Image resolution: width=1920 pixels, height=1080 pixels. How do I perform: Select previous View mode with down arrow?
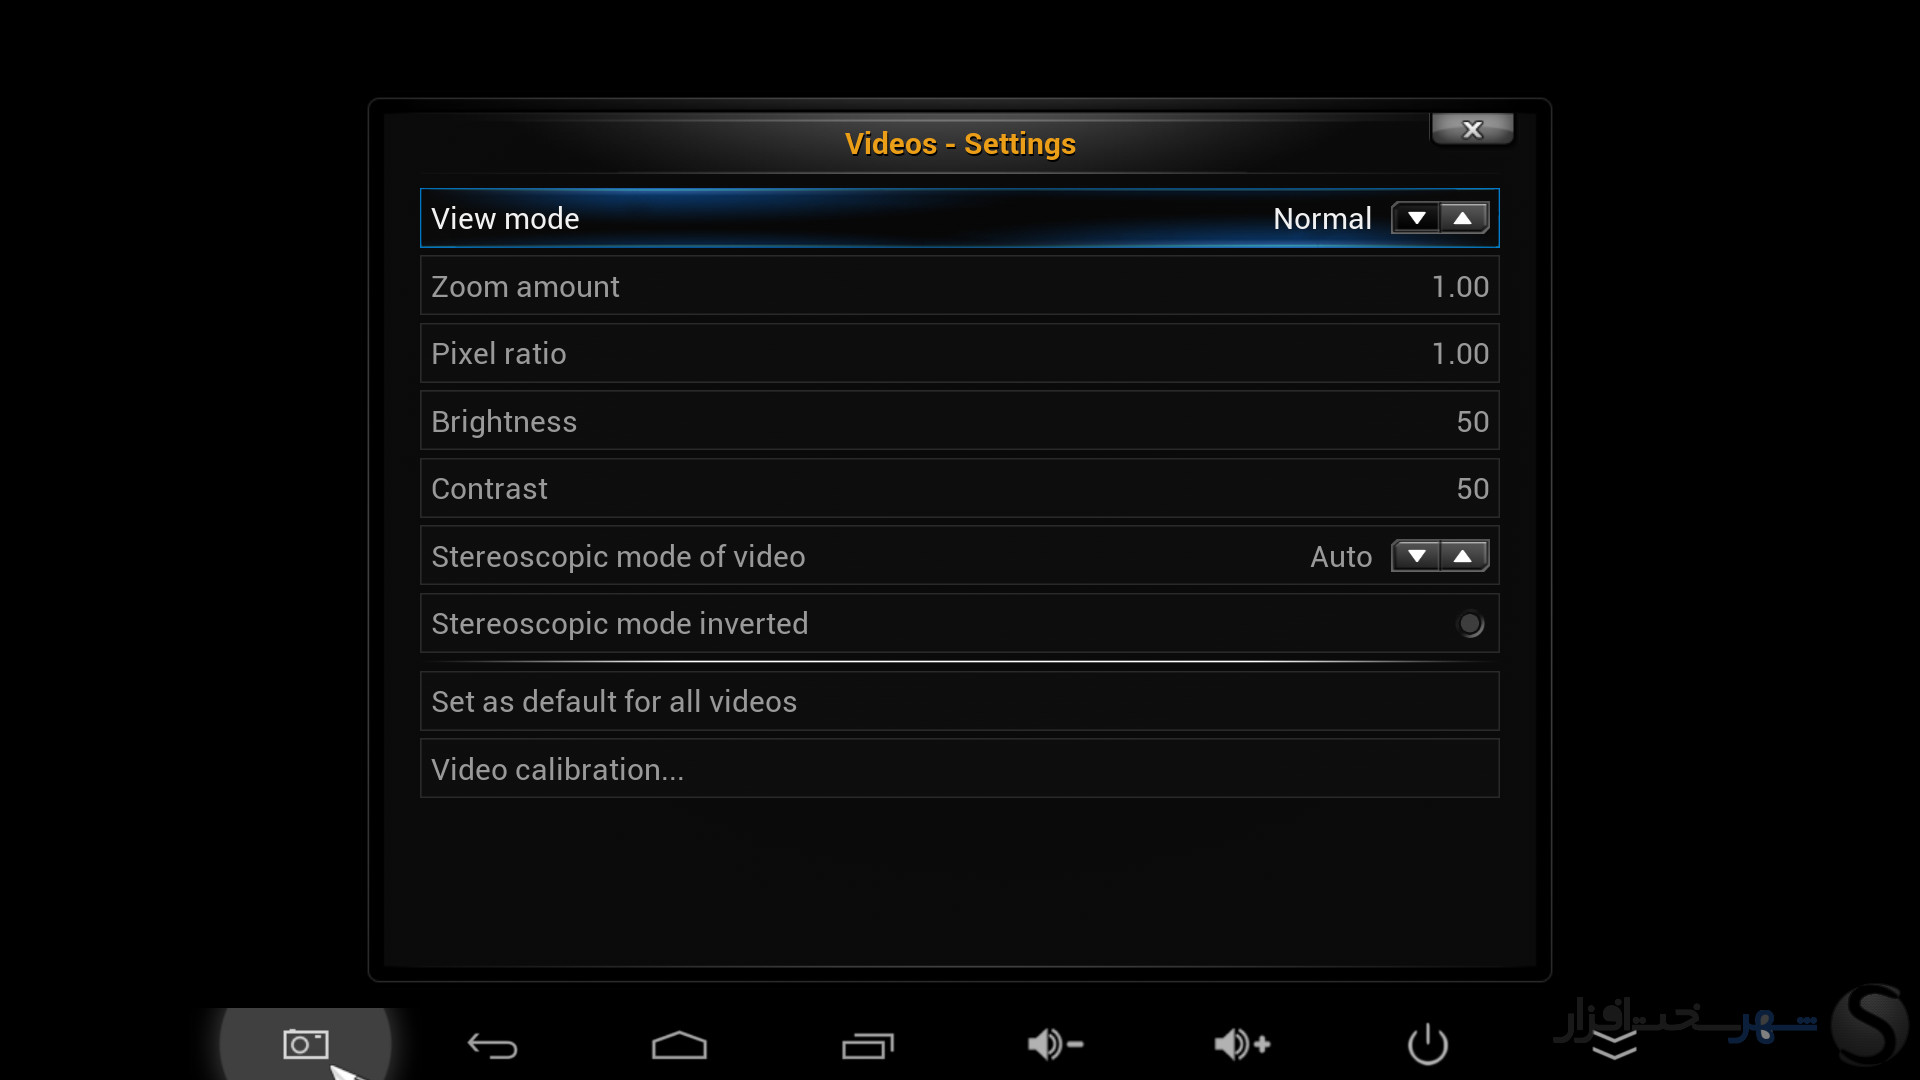coord(1416,218)
